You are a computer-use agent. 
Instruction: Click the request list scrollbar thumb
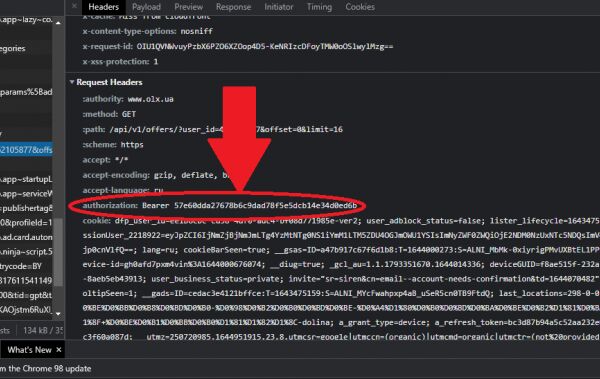click(x=58, y=252)
